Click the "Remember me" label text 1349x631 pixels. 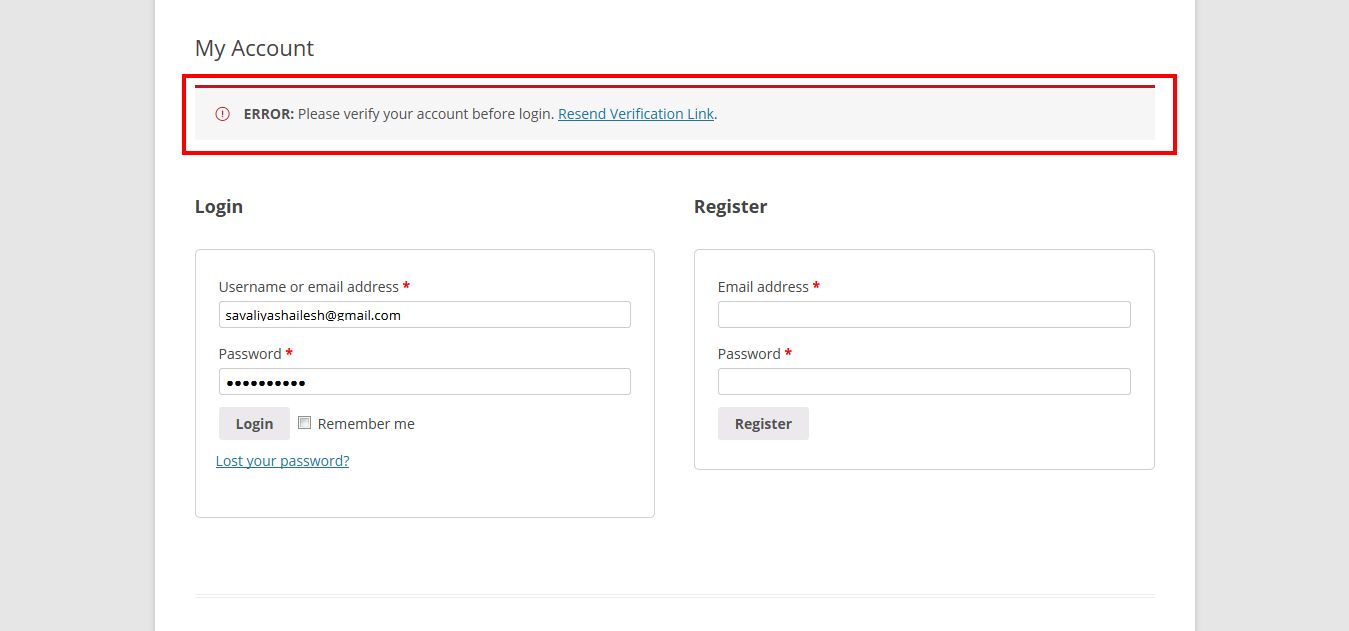366,424
